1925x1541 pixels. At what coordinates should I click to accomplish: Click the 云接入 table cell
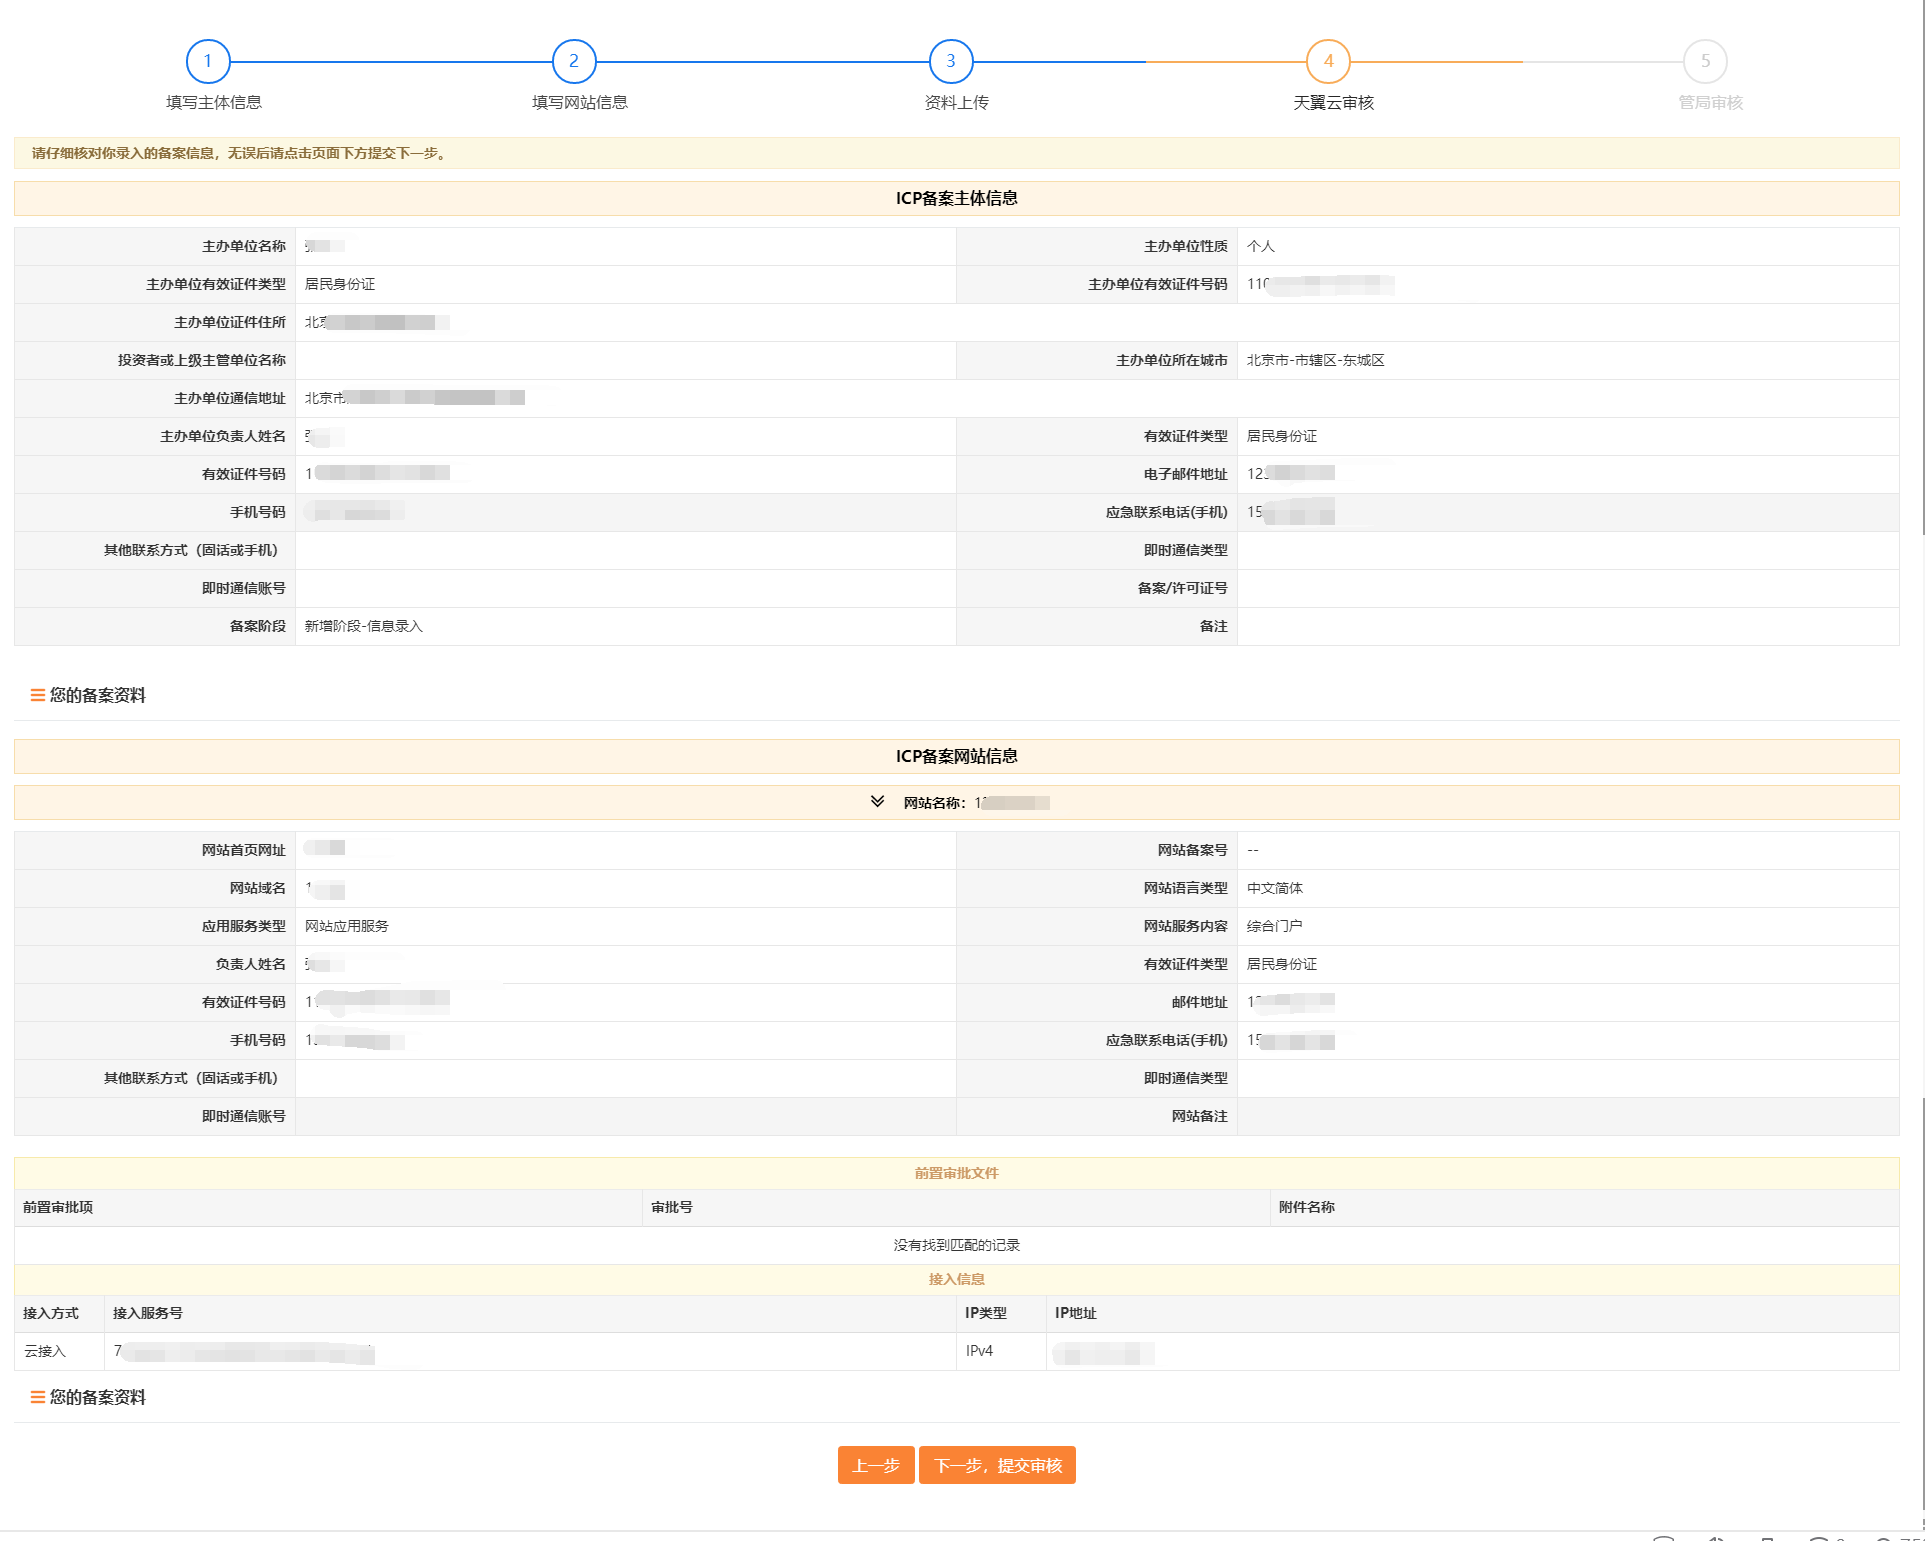tap(59, 1351)
